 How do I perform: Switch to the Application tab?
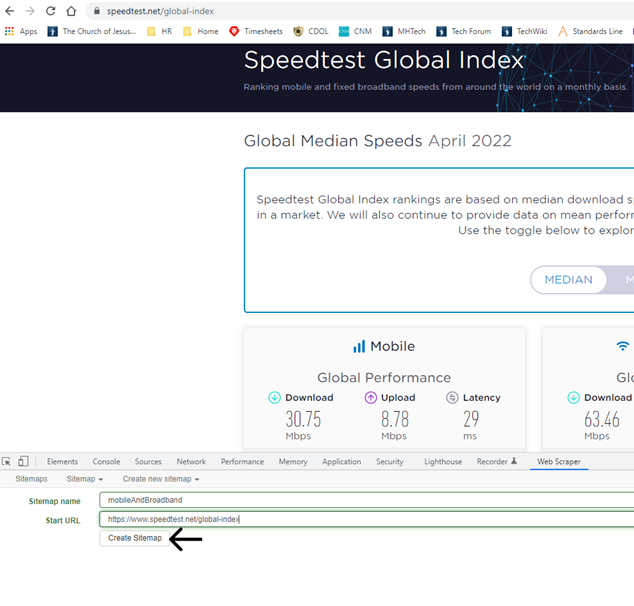click(342, 462)
